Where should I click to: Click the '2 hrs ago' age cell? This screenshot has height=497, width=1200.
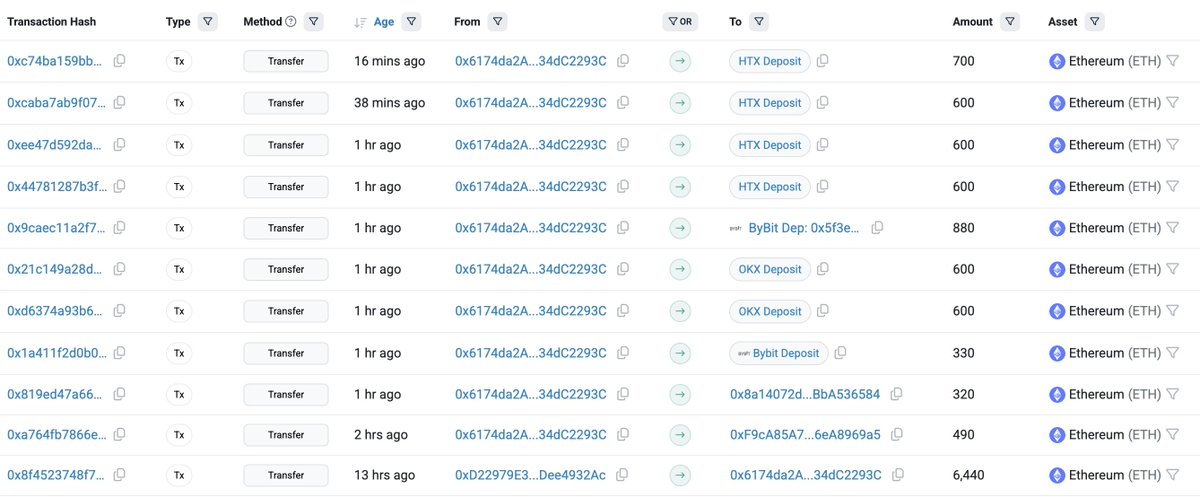point(381,435)
